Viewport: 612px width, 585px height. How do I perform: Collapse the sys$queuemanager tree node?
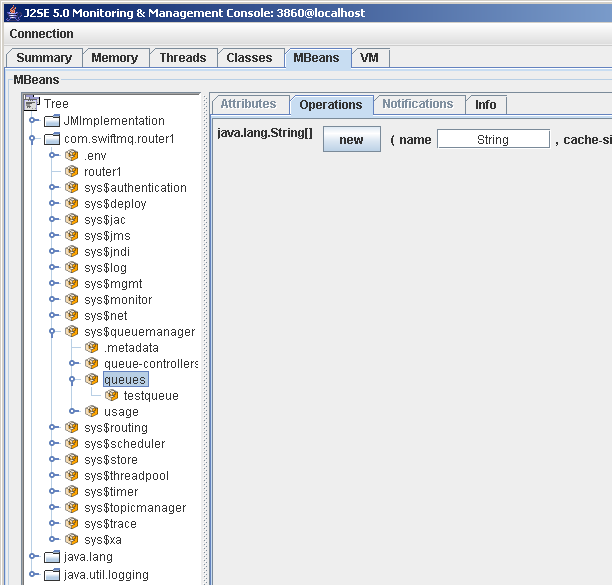pos(53,331)
